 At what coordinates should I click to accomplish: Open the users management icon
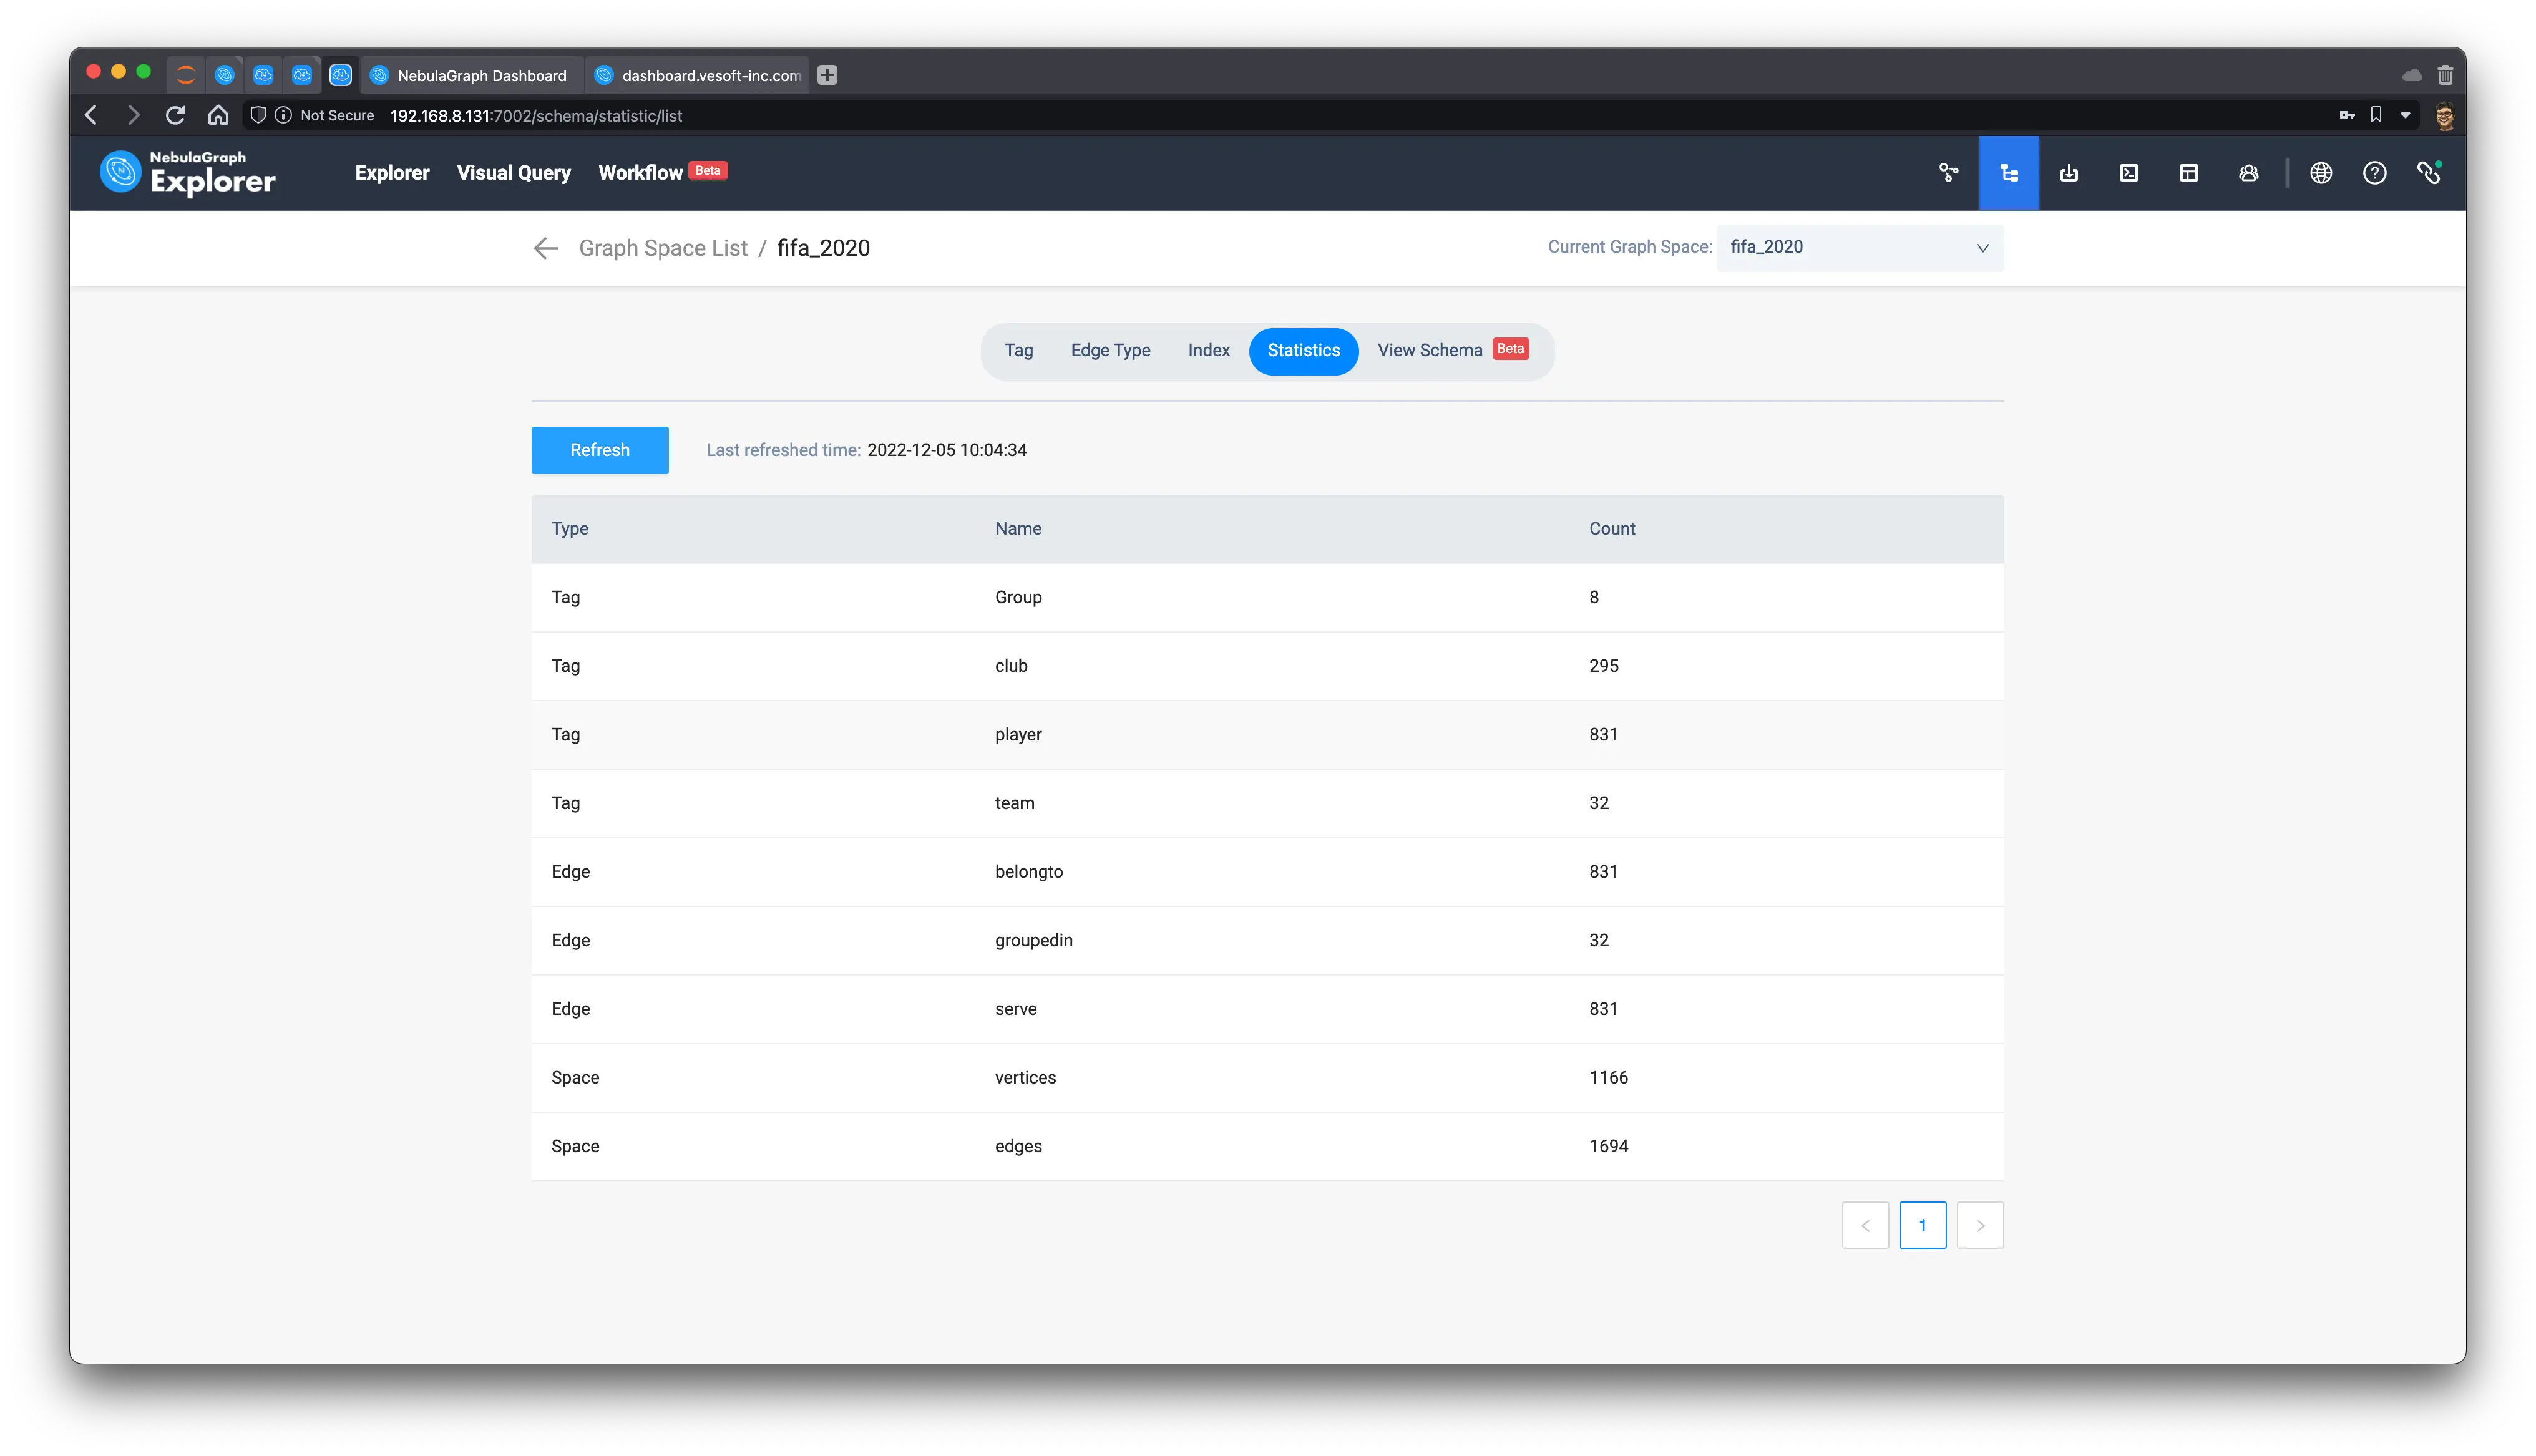(x=2248, y=173)
